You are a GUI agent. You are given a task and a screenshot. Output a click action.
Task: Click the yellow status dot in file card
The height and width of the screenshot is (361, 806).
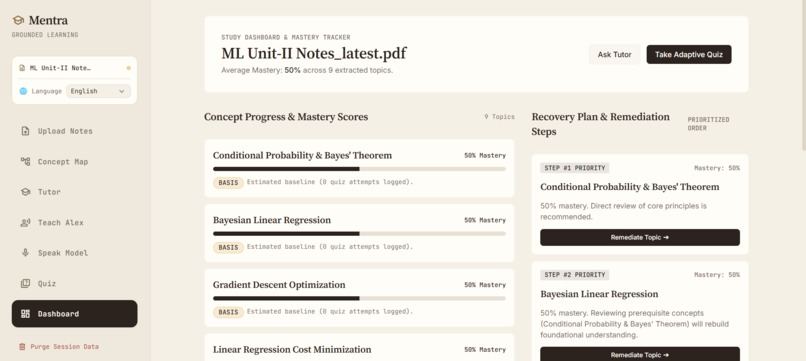coord(129,68)
